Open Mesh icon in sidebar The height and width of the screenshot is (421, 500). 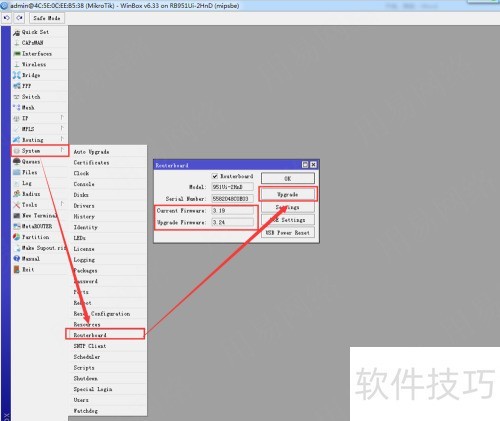point(17,108)
